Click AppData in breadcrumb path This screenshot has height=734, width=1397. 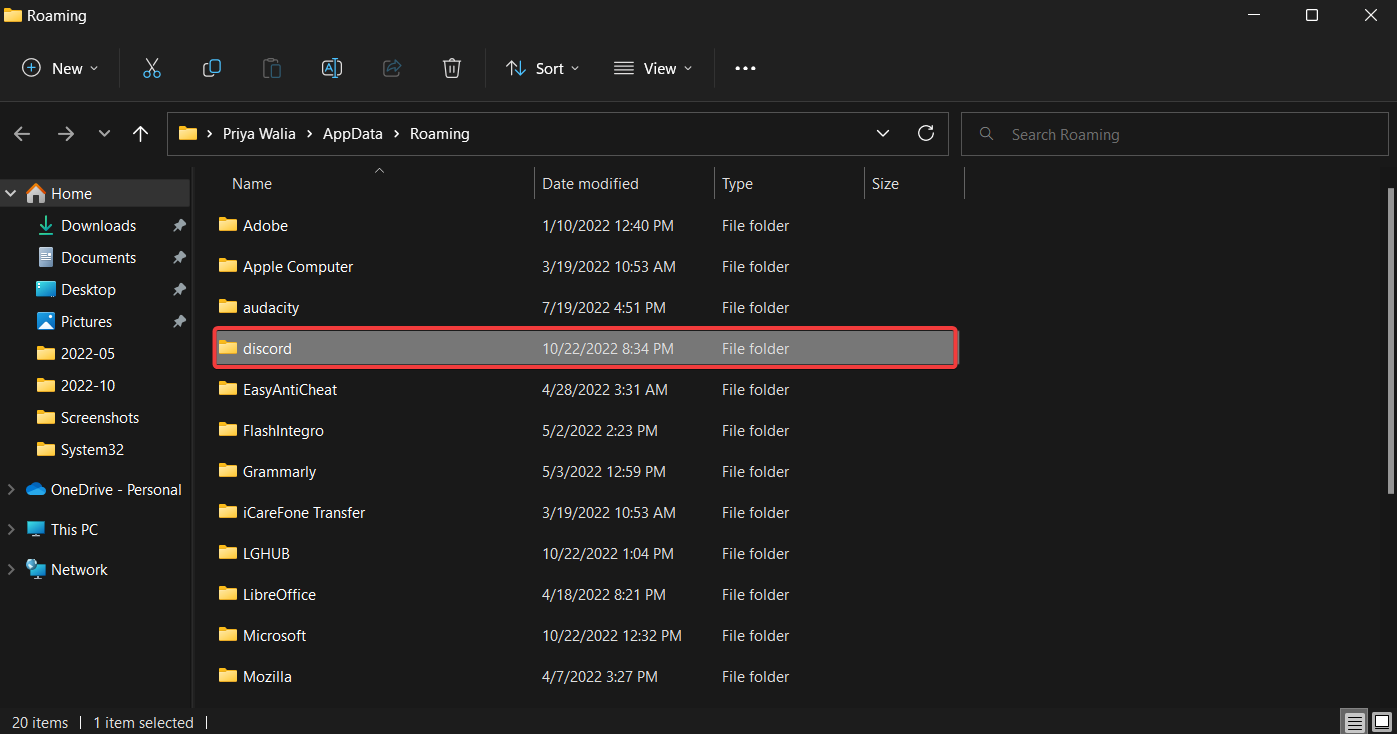click(352, 133)
